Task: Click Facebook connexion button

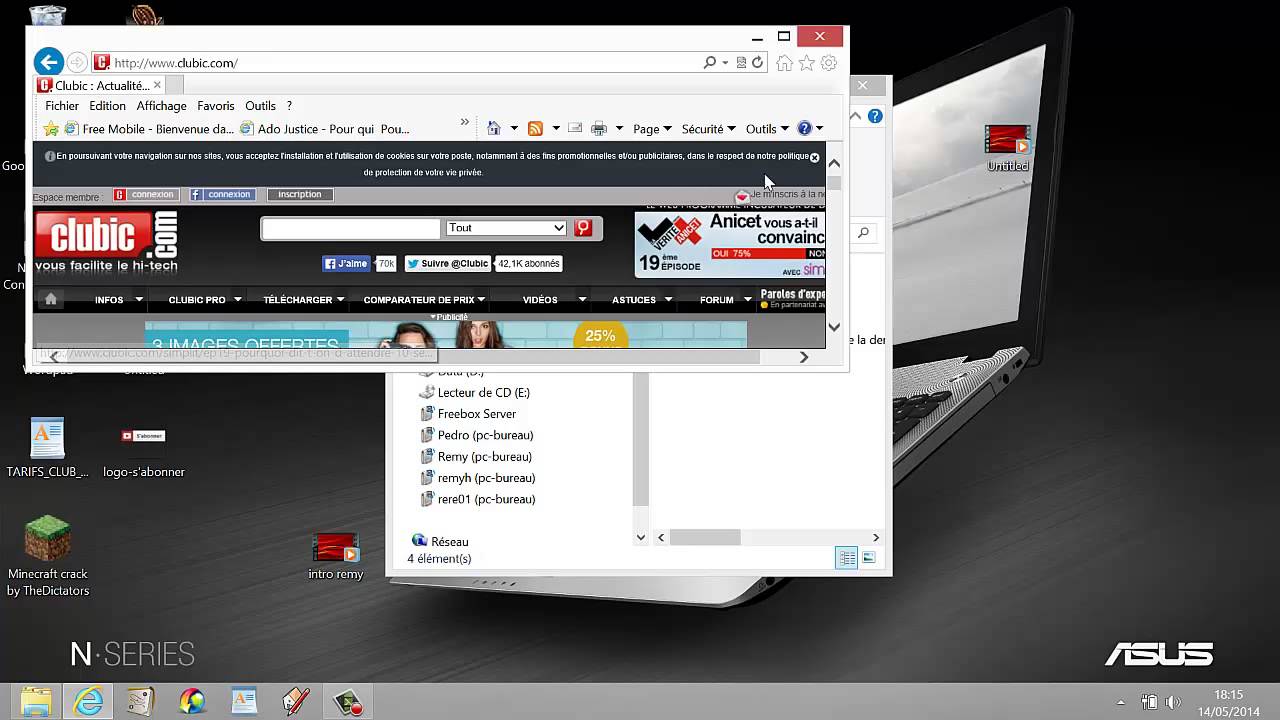Action: (221, 195)
